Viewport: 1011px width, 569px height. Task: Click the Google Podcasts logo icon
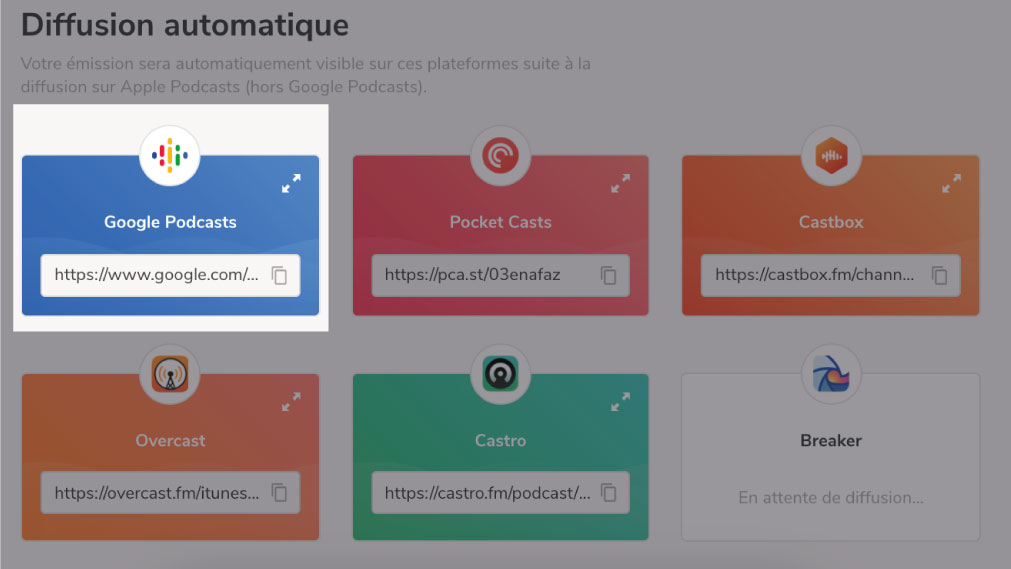pos(170,155)
